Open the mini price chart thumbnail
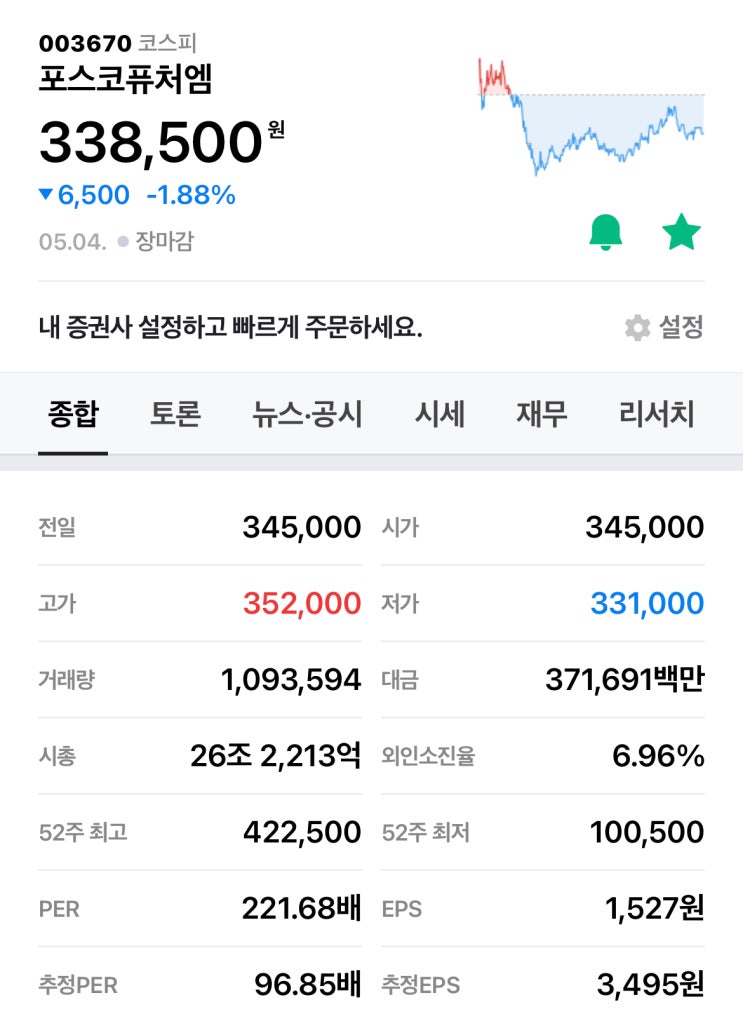Screen dimensions: 743x1014 point(591,115)
